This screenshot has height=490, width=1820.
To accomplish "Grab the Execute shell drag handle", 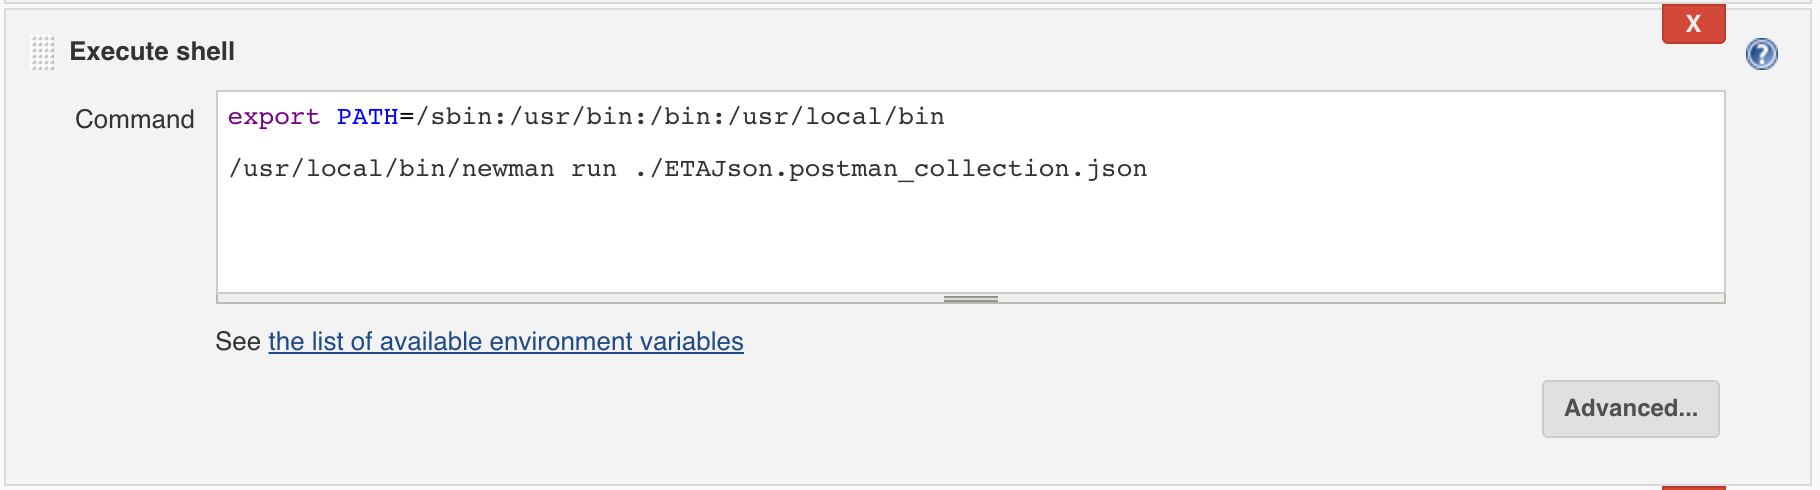I will (43, 52).
